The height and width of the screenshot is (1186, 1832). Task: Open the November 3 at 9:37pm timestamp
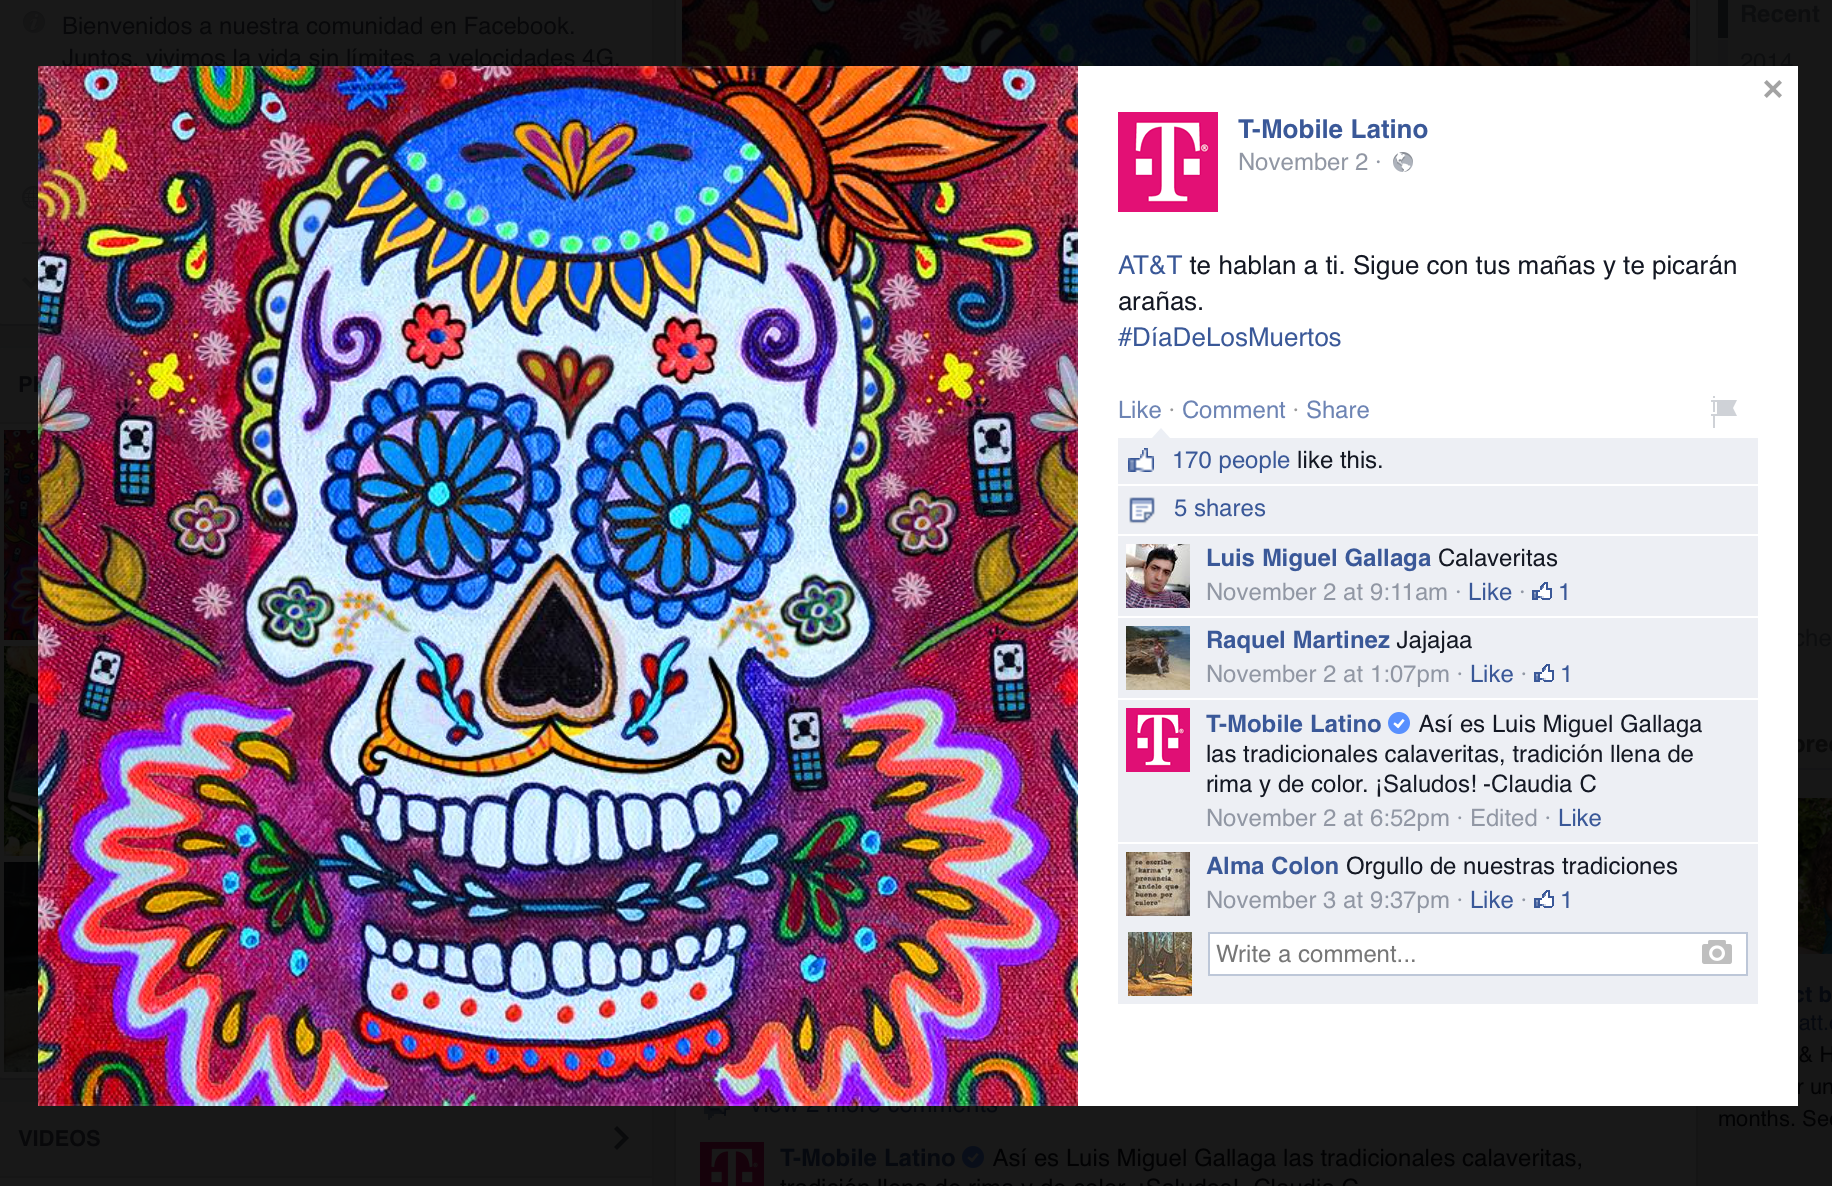1327,900
